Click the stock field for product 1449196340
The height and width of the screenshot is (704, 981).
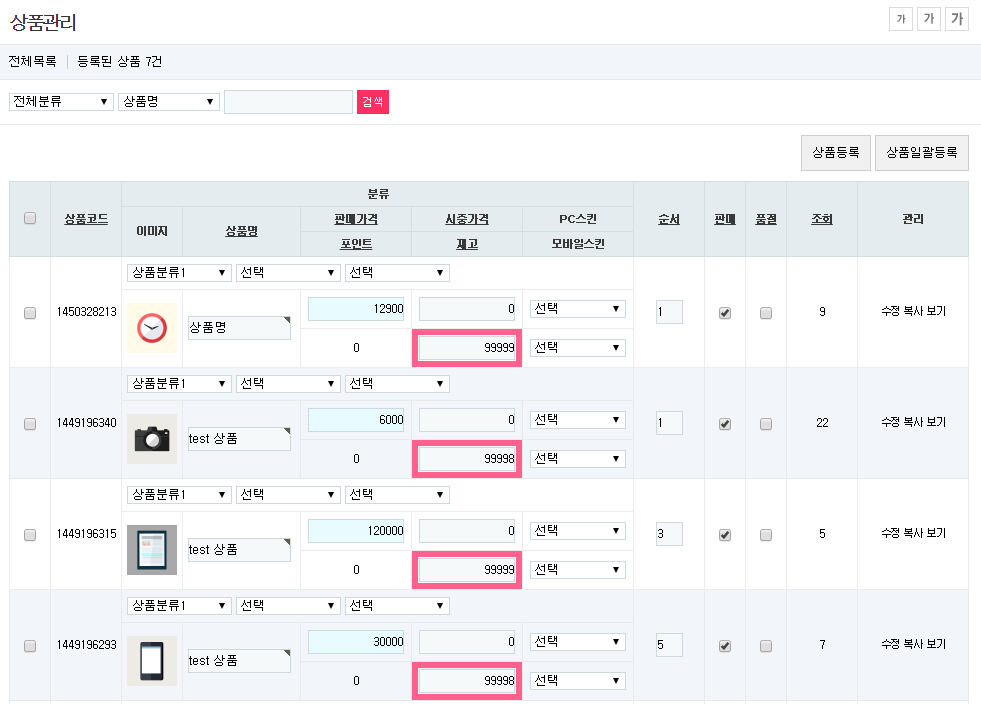tap(467, 459)
